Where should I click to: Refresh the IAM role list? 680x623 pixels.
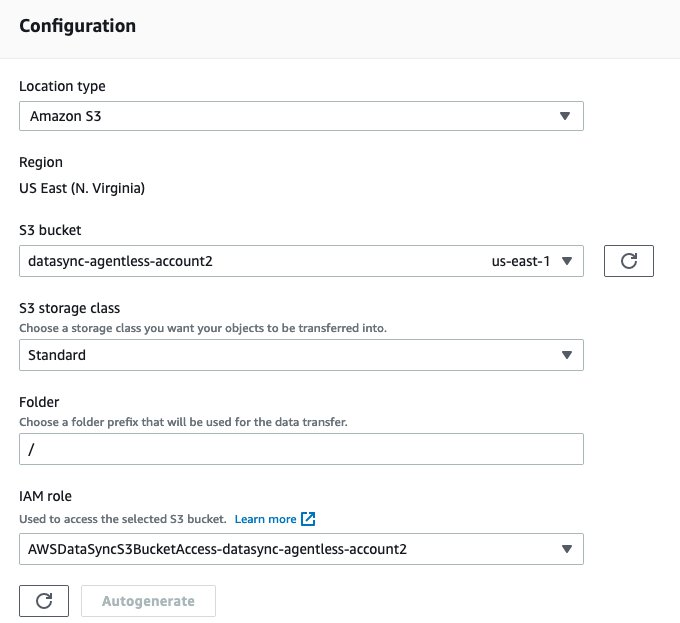pos(44,601)
